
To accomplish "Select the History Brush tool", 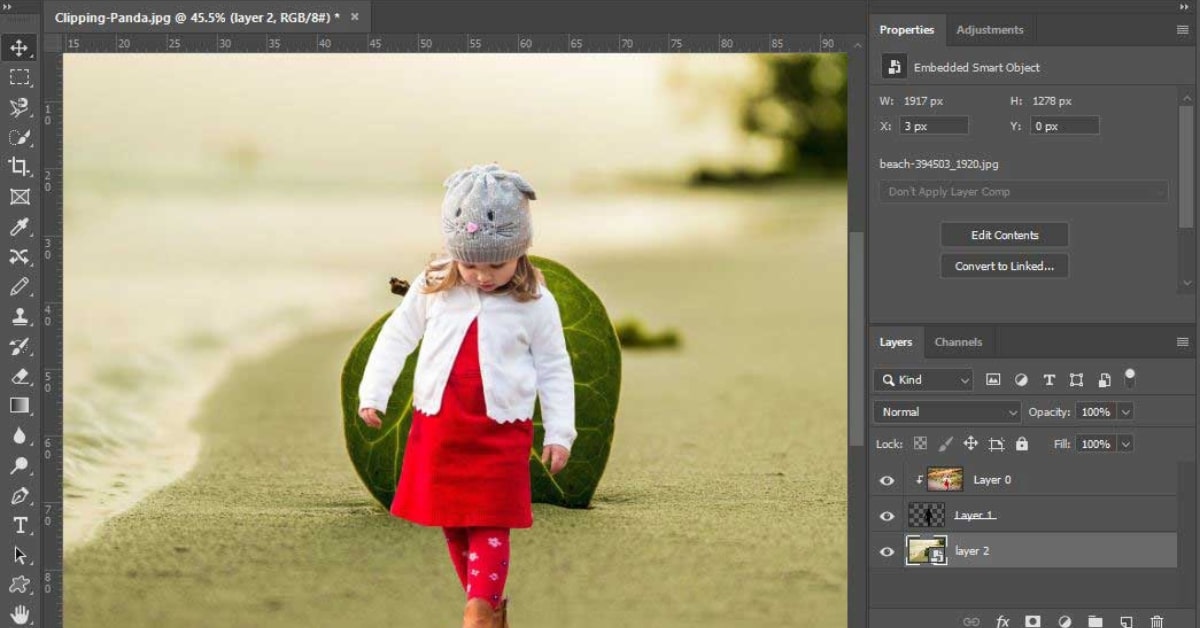I will pos(19,347).
